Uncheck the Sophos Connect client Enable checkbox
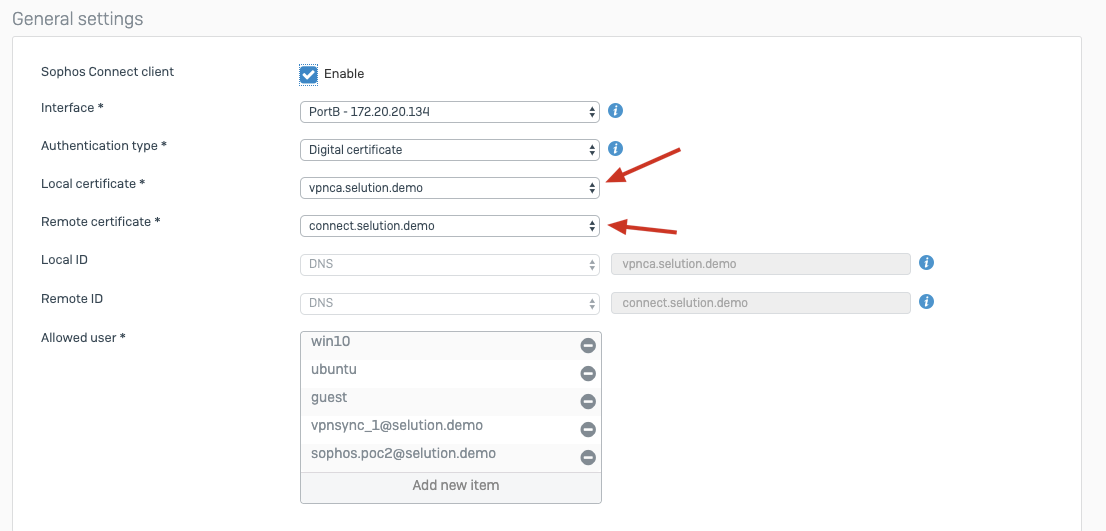This screenshot has height=531, width=1106. pyautogui.click(x=308, y=73)
